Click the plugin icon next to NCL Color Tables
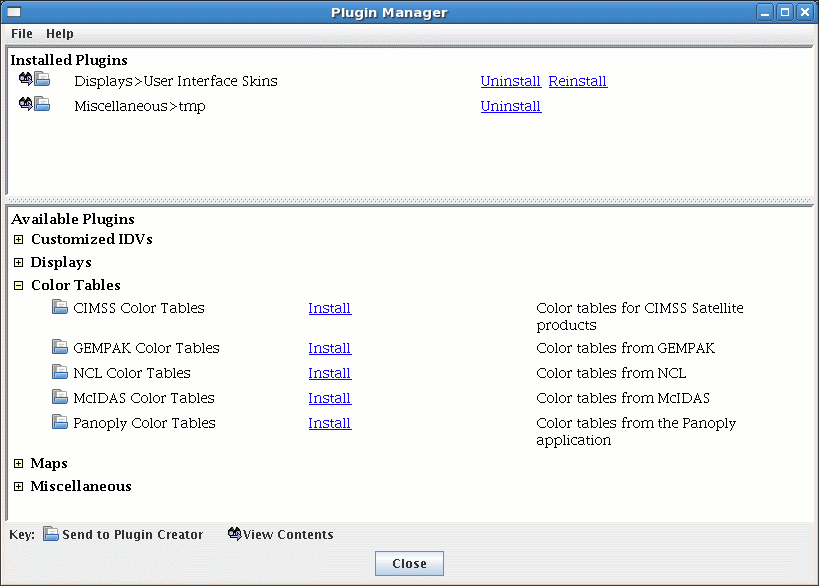This screenshot has width=819, height=586. tap(58, 373)
